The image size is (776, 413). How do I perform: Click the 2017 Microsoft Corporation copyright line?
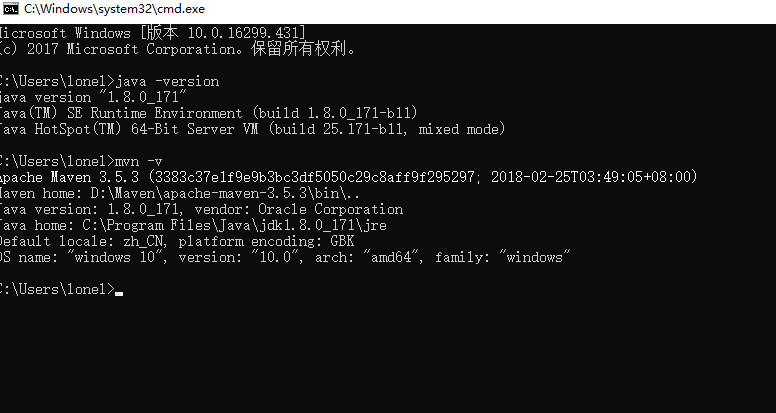178,49
